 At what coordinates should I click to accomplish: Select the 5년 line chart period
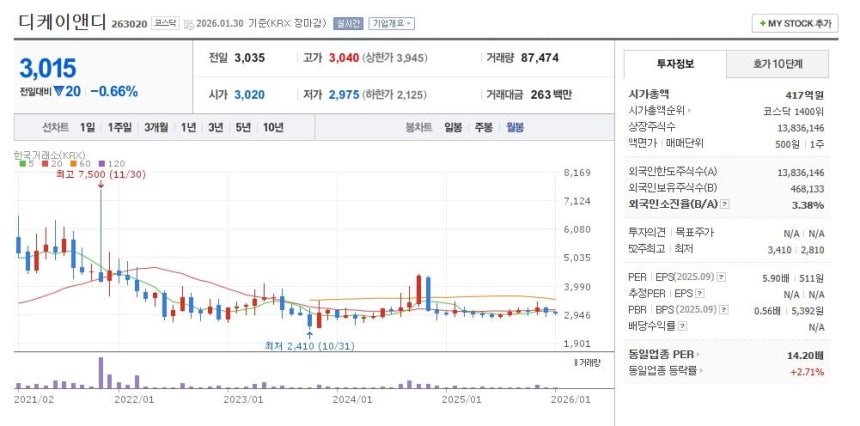pos(243,128)
